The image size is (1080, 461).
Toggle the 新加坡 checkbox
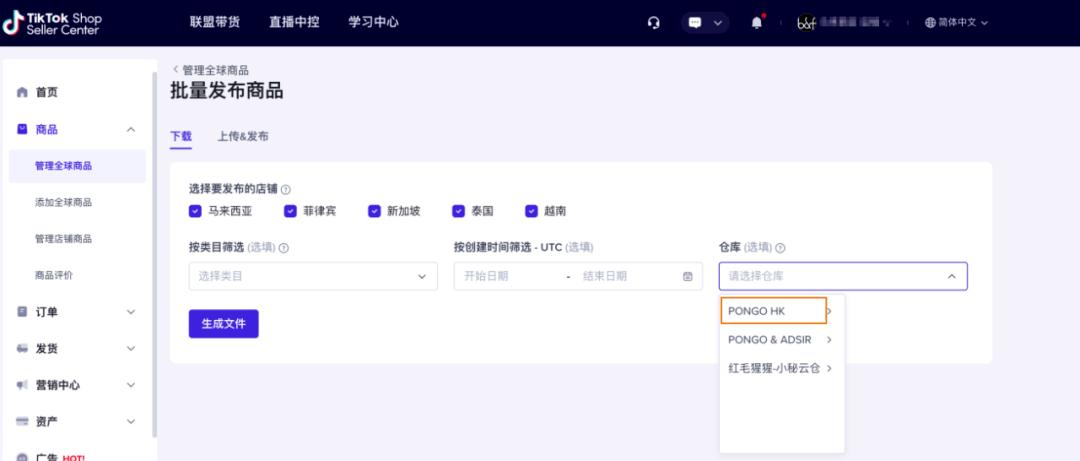click(x=374, y=212)
